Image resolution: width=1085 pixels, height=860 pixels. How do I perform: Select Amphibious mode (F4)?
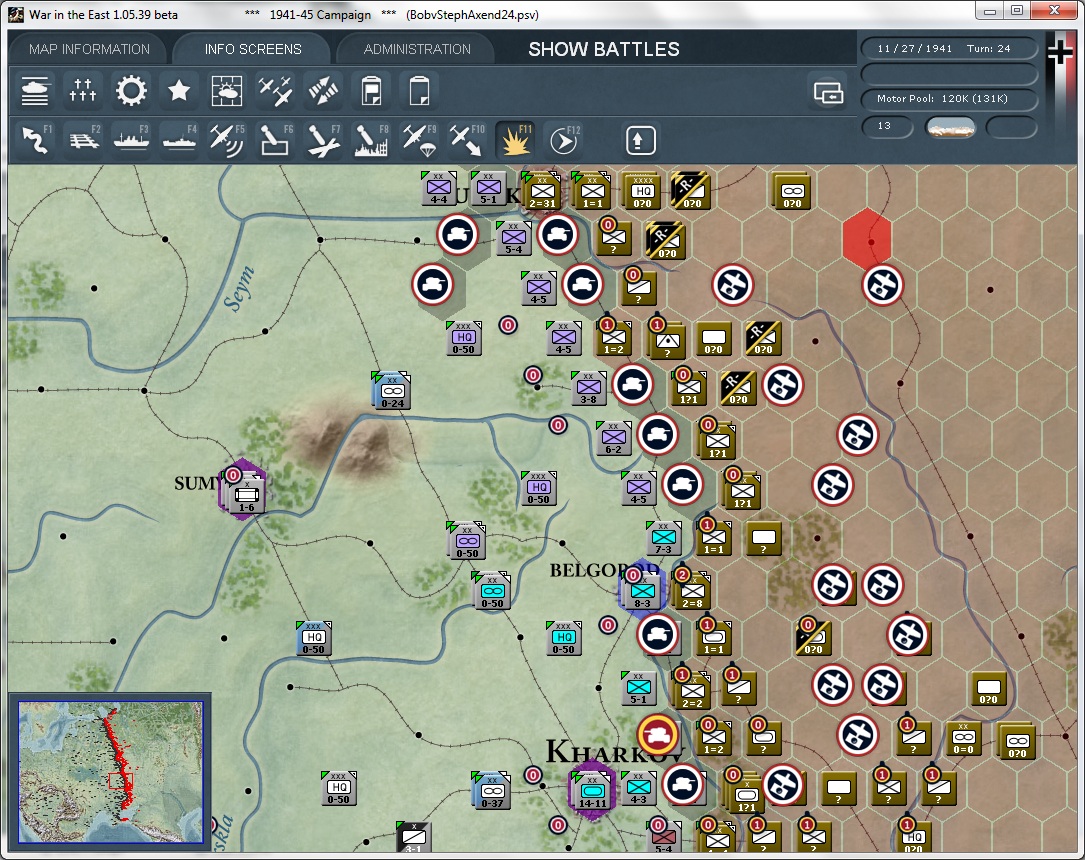(180, 140)
